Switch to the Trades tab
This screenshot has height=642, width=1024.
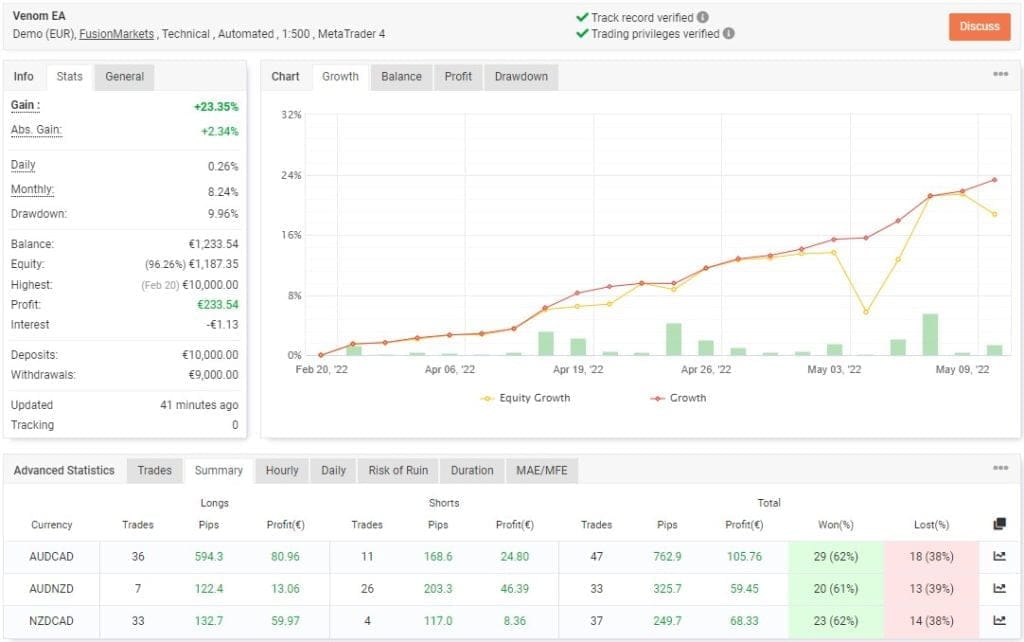click(155, 470)
